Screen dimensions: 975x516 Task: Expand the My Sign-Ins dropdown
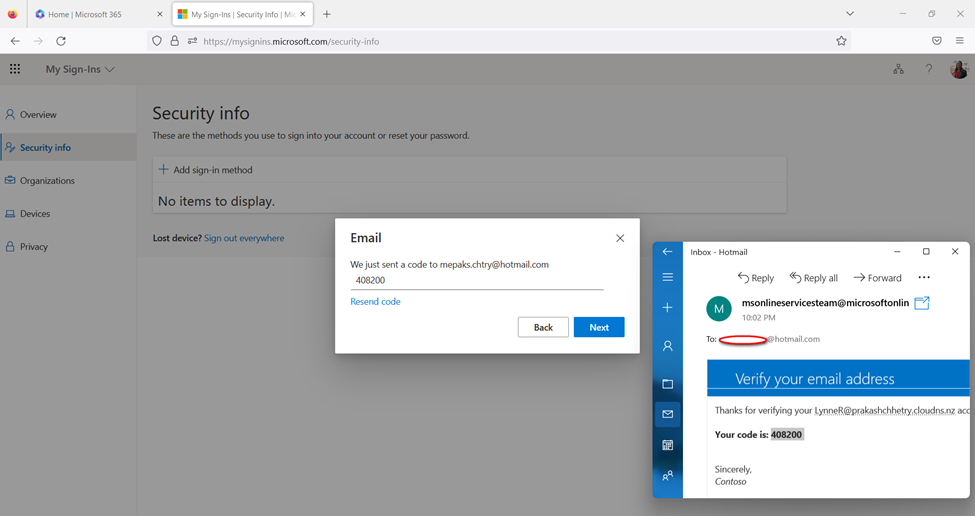click(x=80, y=69)
